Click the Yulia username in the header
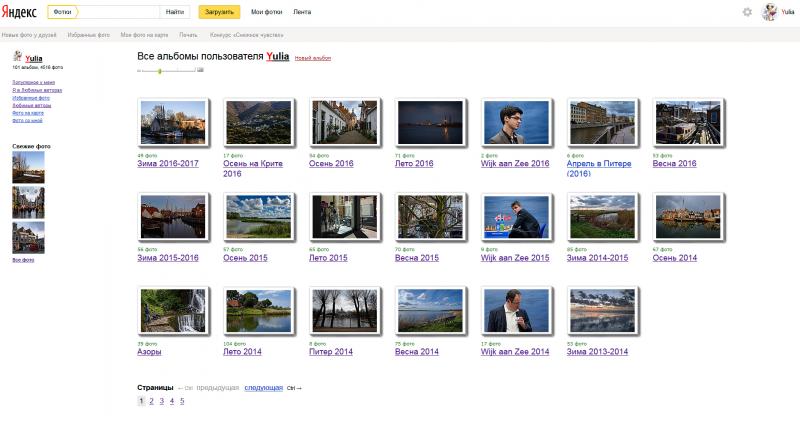 point(788,12)
